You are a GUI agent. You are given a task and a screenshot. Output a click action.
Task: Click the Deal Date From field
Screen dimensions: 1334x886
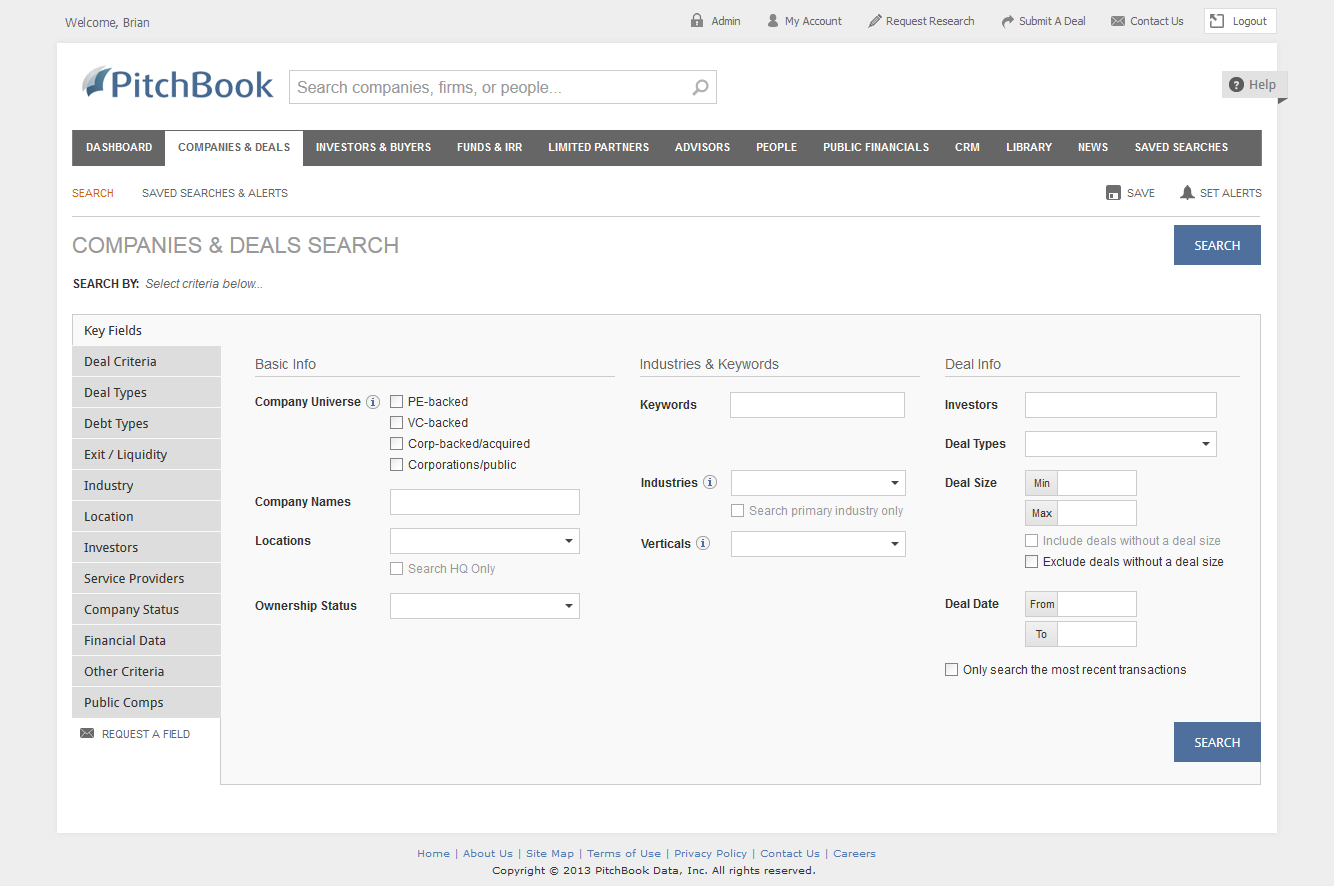coord(1097,604)
